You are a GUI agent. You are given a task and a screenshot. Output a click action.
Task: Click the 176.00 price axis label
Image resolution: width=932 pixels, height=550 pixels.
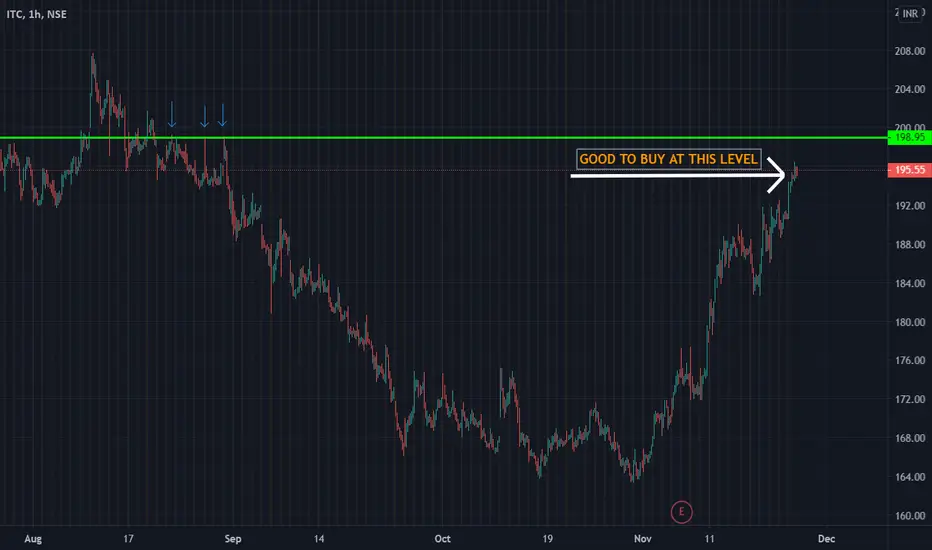(909, 360)
